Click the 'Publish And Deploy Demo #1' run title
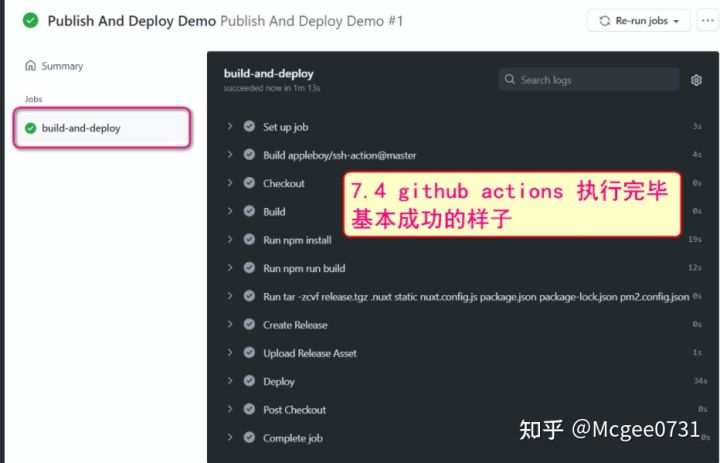 [311, 21]
